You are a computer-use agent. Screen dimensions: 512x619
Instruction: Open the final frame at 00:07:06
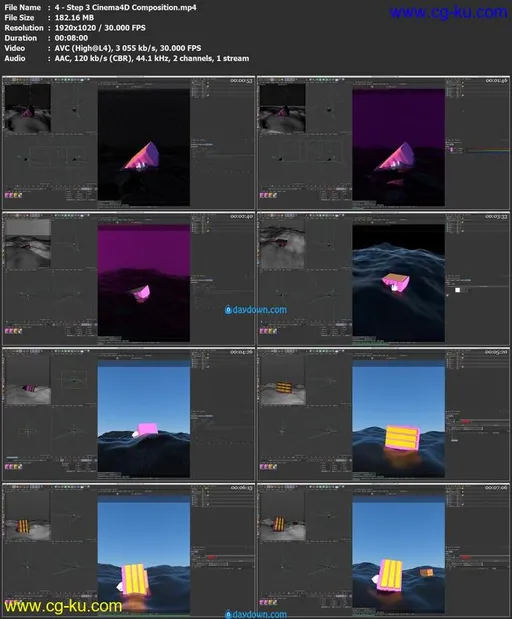point(383,550)
